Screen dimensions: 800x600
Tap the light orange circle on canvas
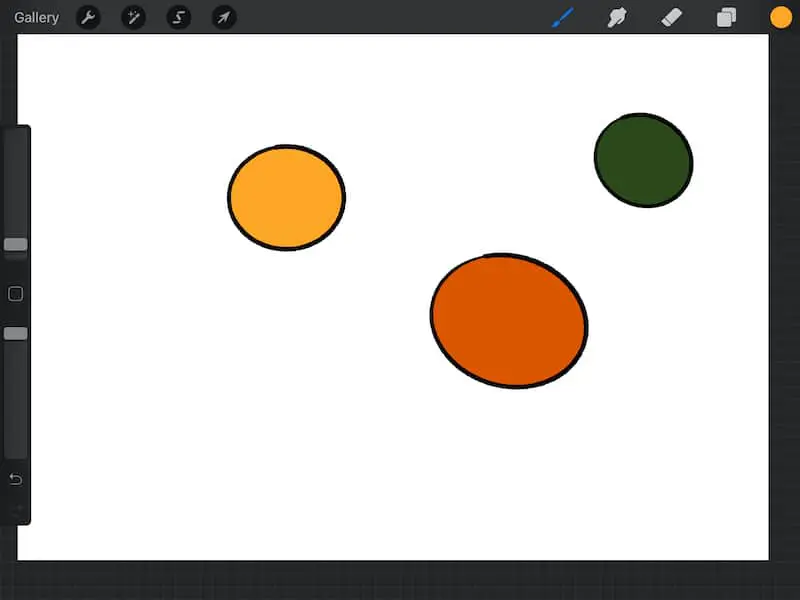coord(286,198)
